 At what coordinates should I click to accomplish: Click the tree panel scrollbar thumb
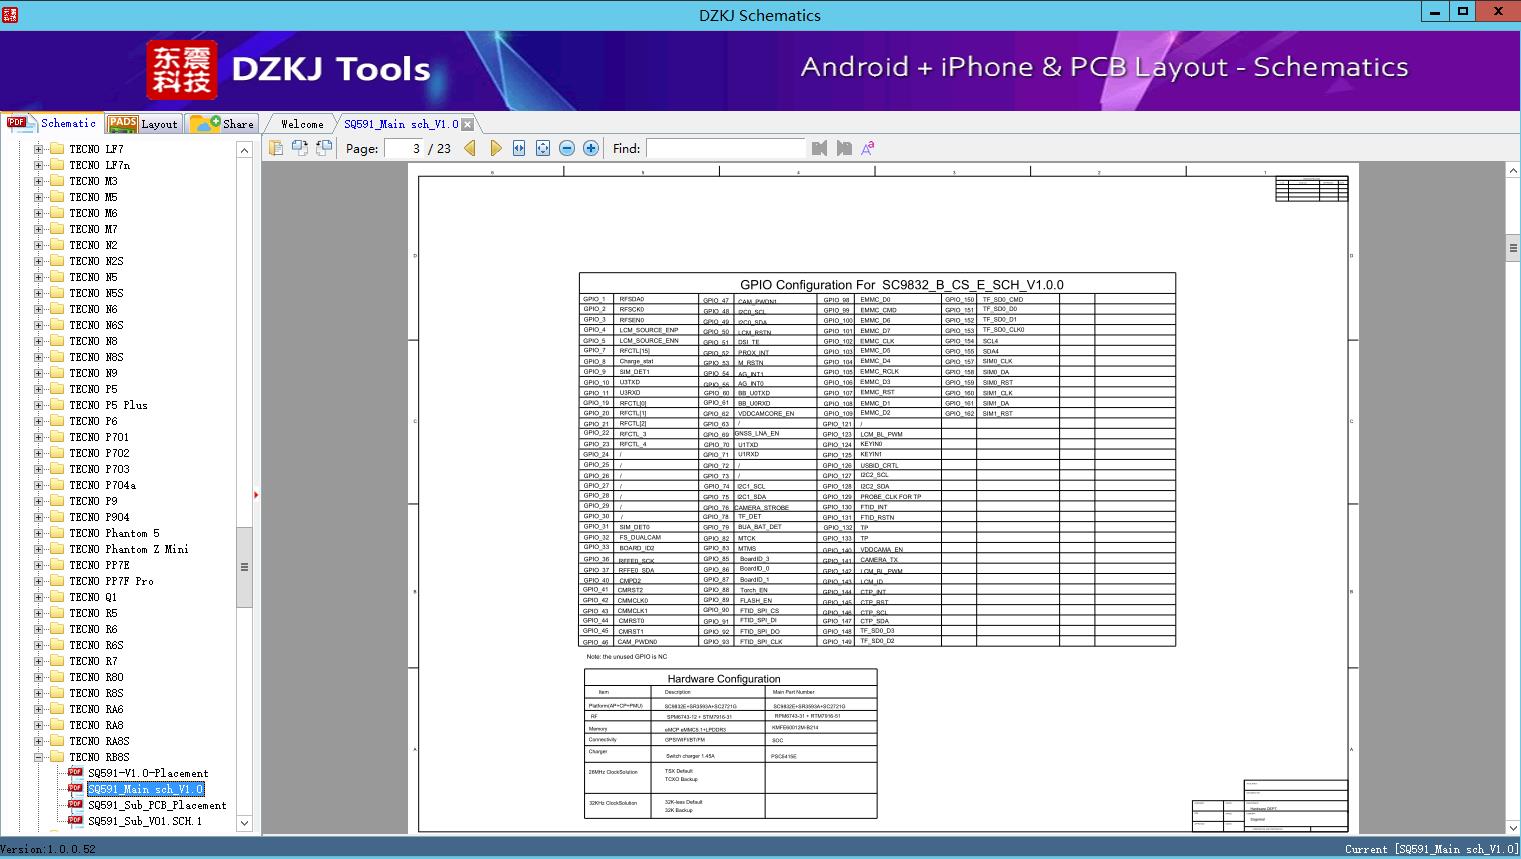coord(244,567)
